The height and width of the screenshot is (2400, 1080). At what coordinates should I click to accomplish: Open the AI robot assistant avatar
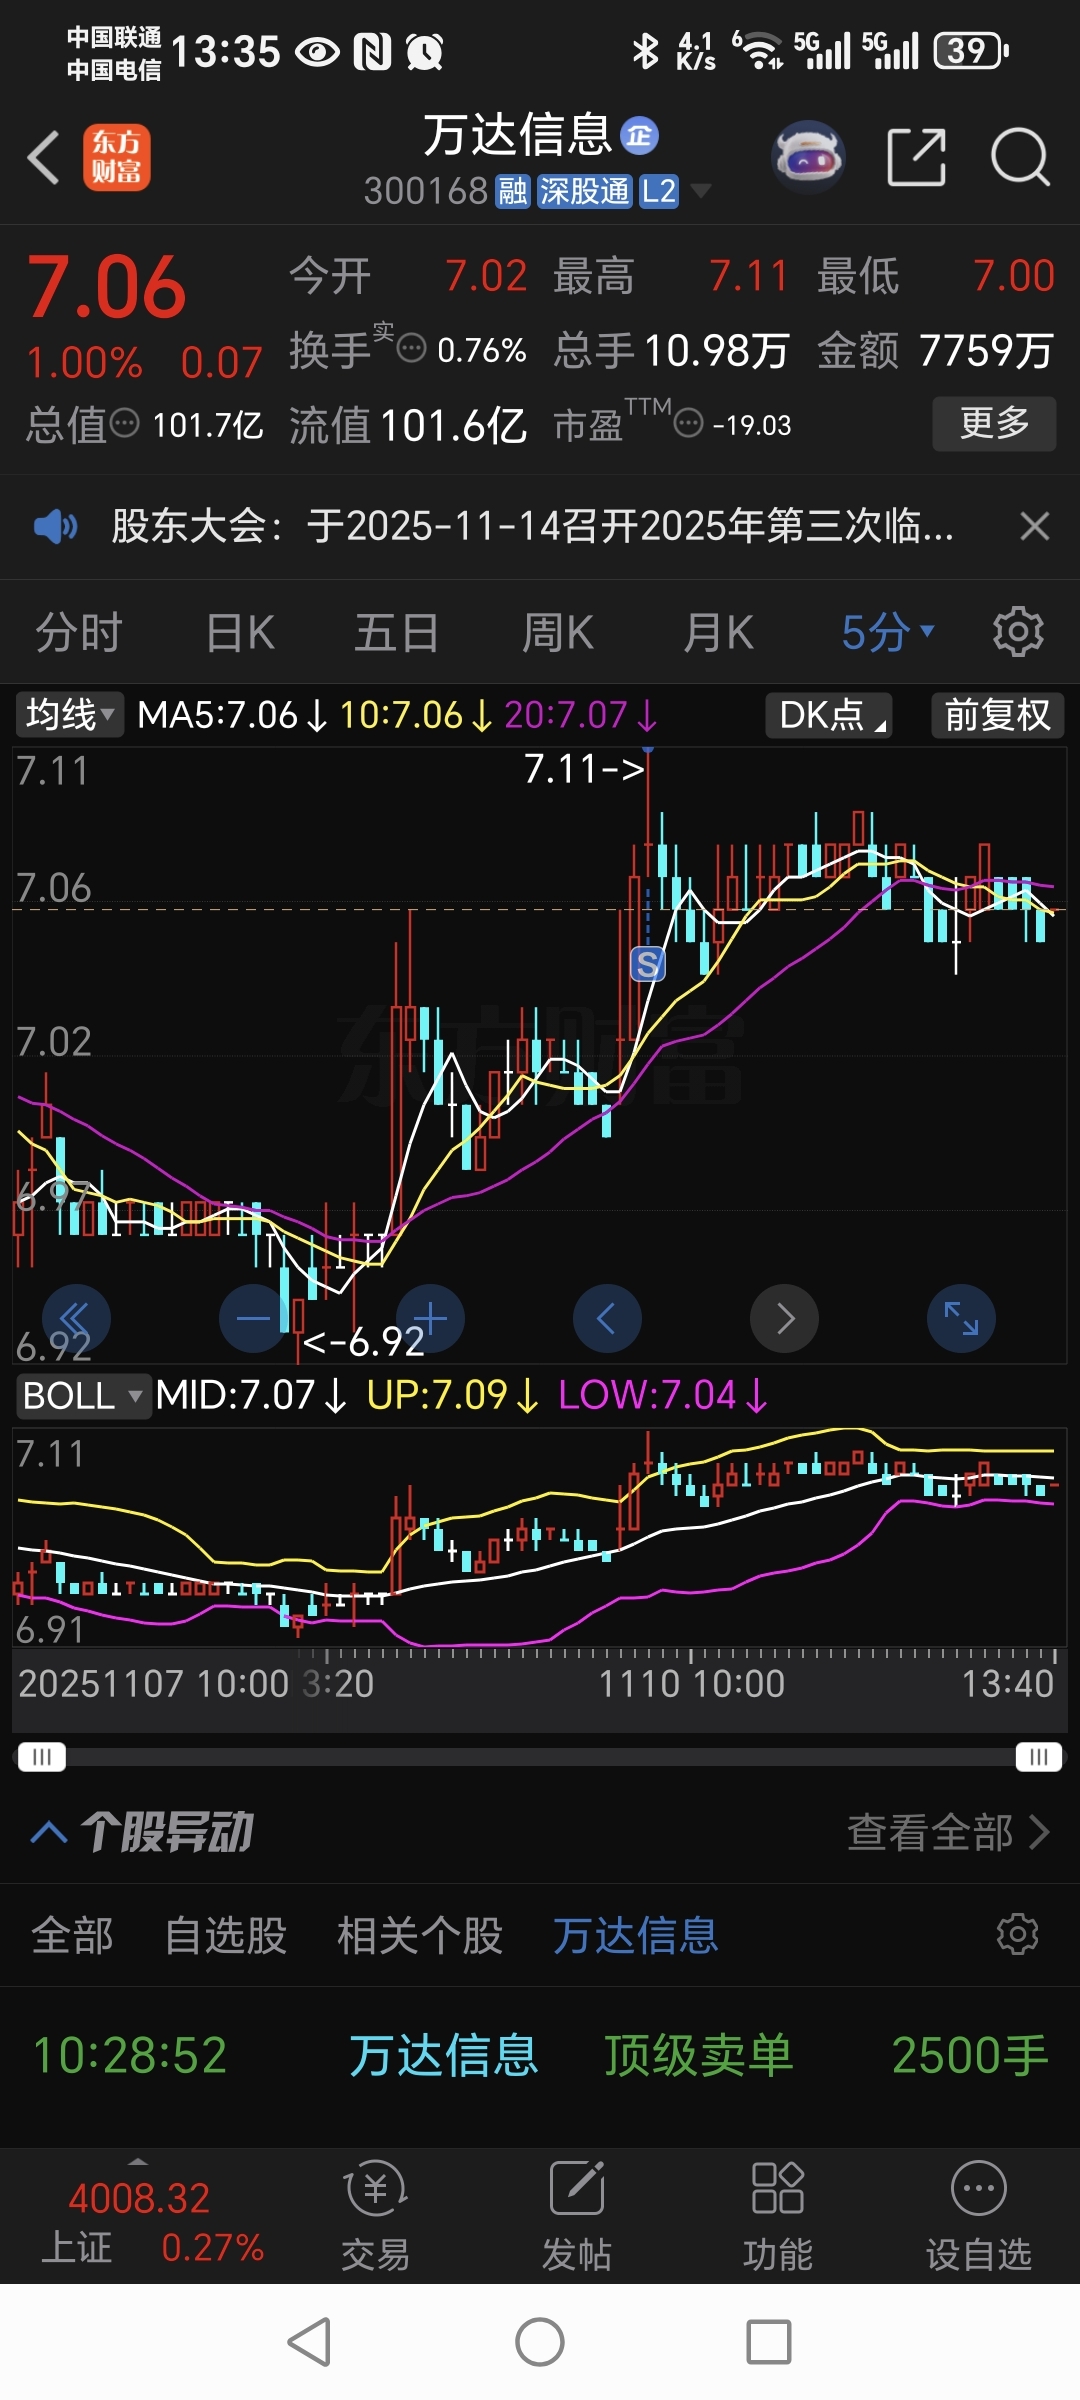click(808, 157)
